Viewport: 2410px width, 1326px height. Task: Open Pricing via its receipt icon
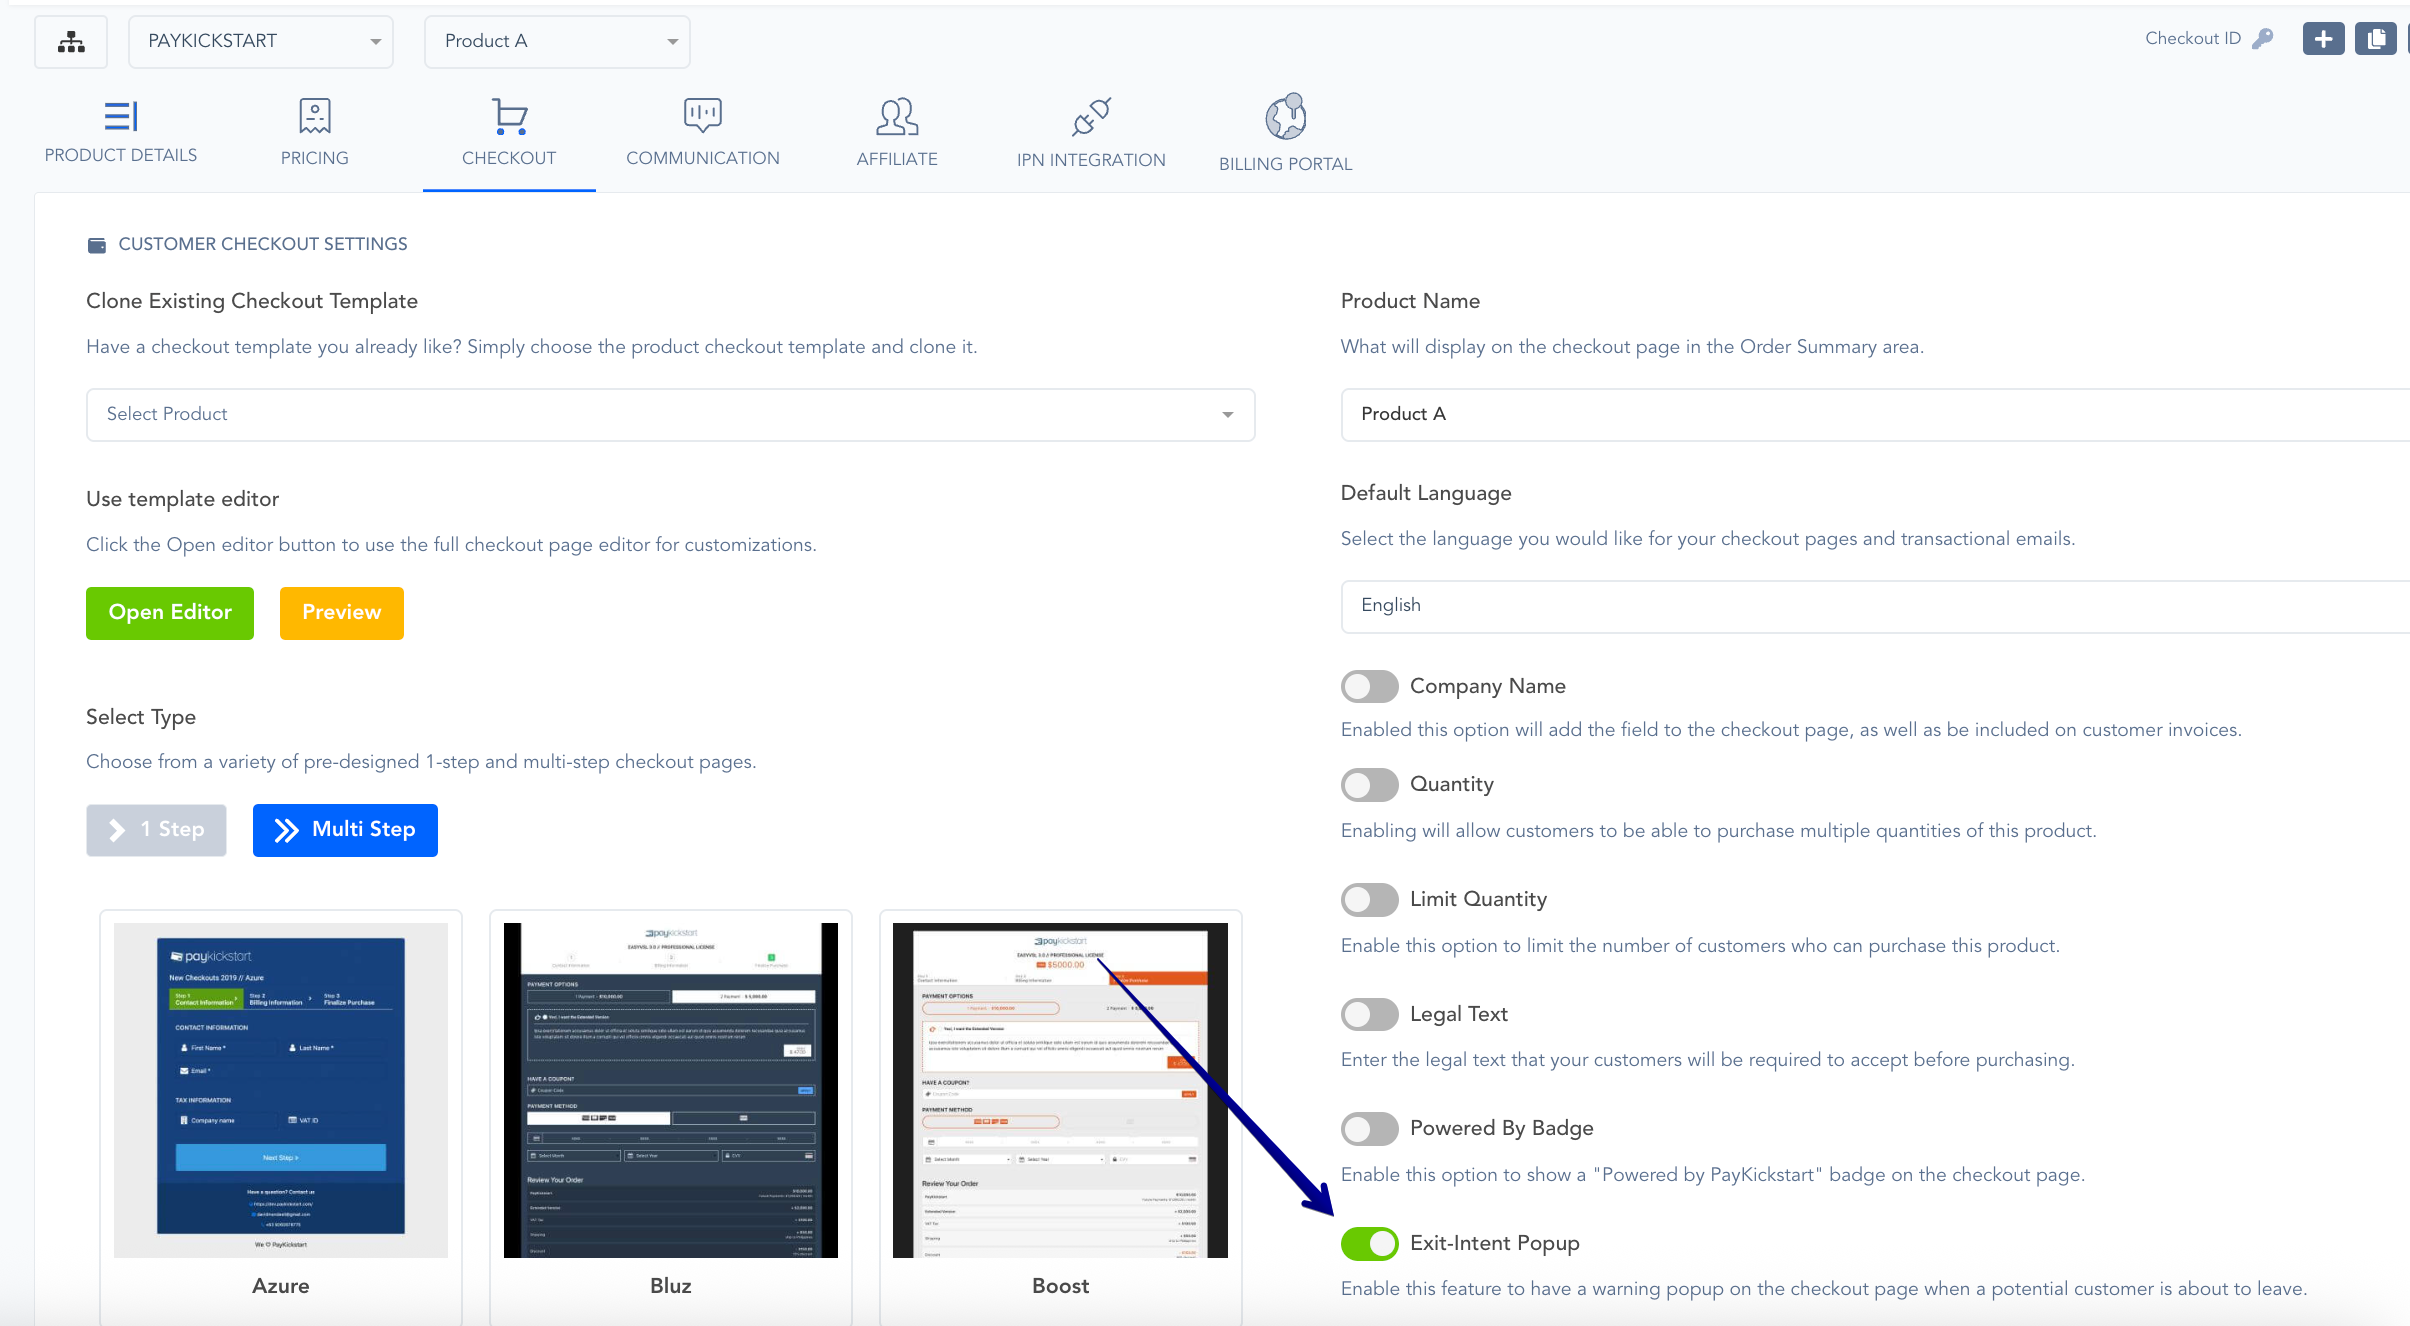tap(314, 117)
